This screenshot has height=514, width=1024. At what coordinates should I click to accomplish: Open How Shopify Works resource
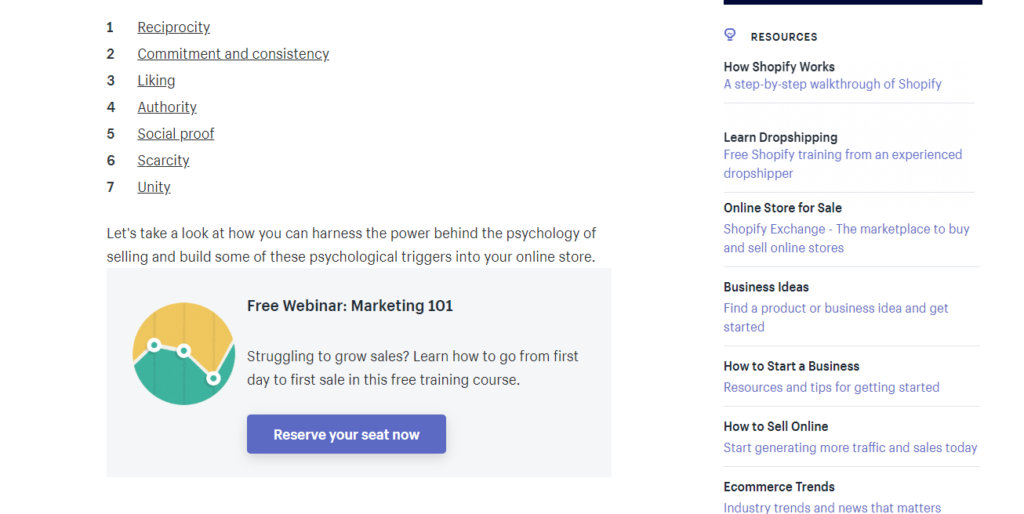click(779, 66)
